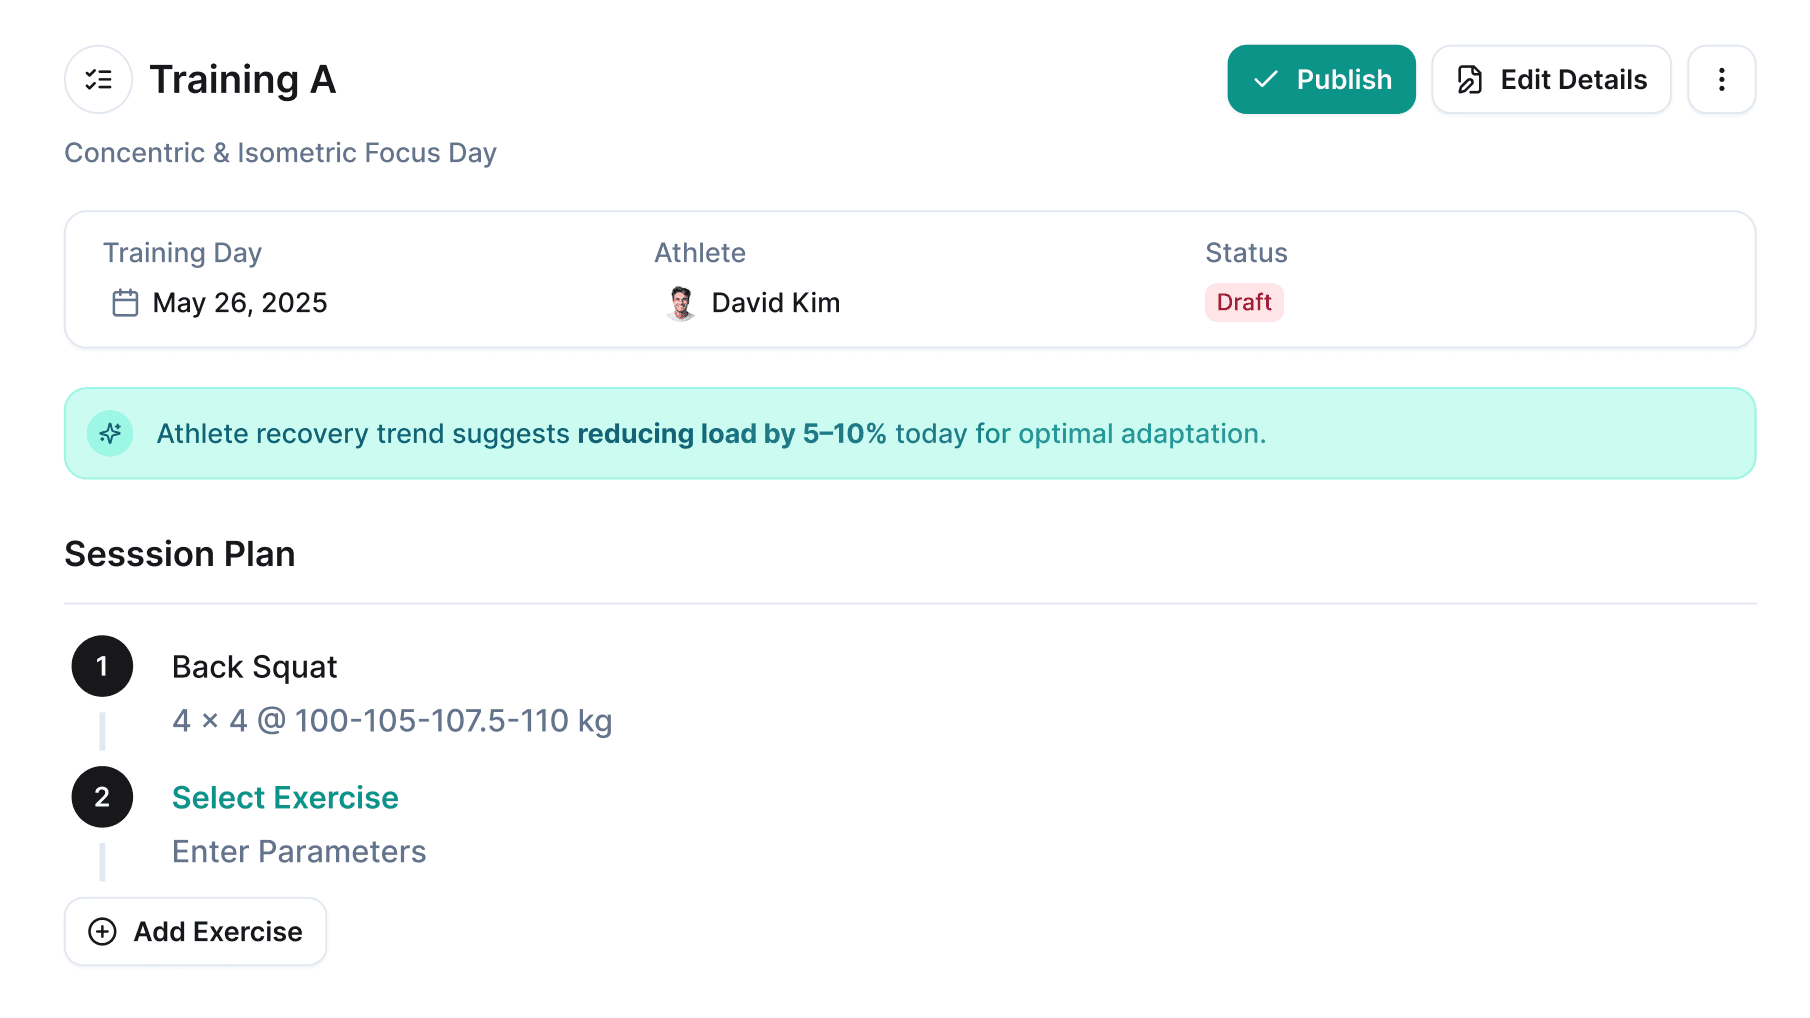Viewport: 1810px width, 1018px height.
Task: Click Back Squat 4 × 4 load parameters
Action: [392, 720]
